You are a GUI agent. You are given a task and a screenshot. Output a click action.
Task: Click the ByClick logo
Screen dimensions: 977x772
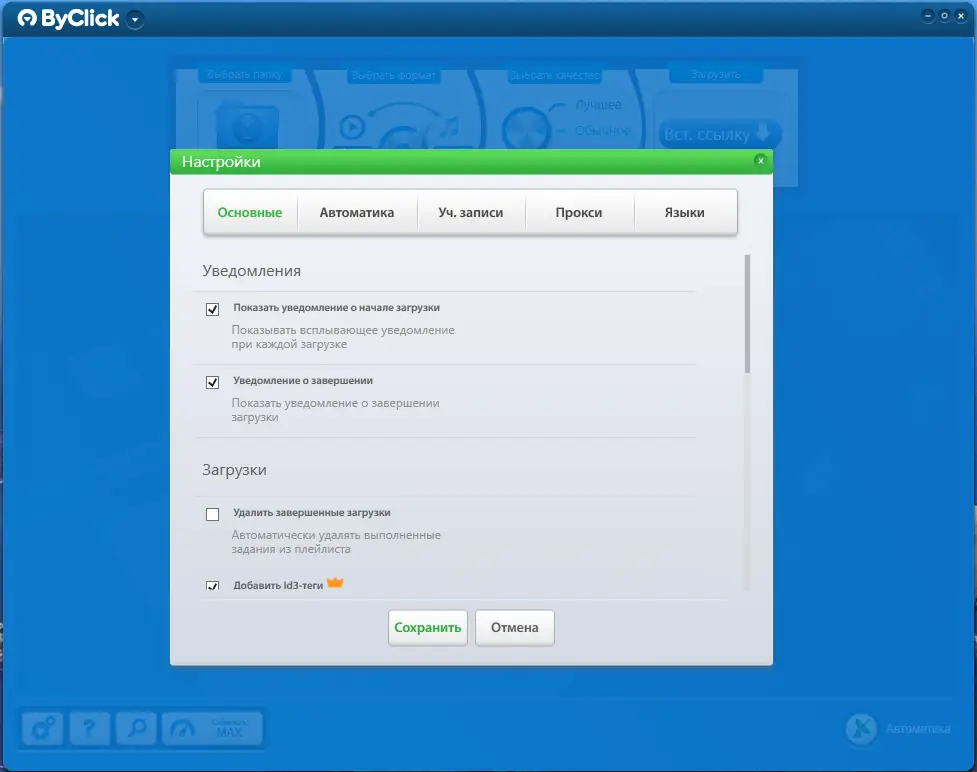tap(68, 19)
